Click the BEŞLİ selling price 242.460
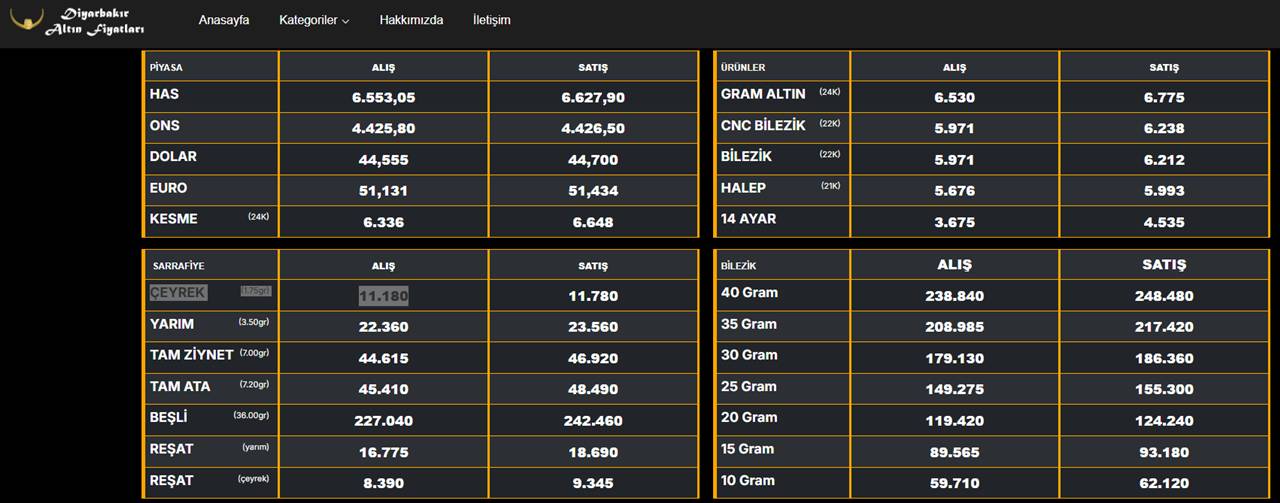The height and width of the screenshot is (503, 1280). coord(593,421)
